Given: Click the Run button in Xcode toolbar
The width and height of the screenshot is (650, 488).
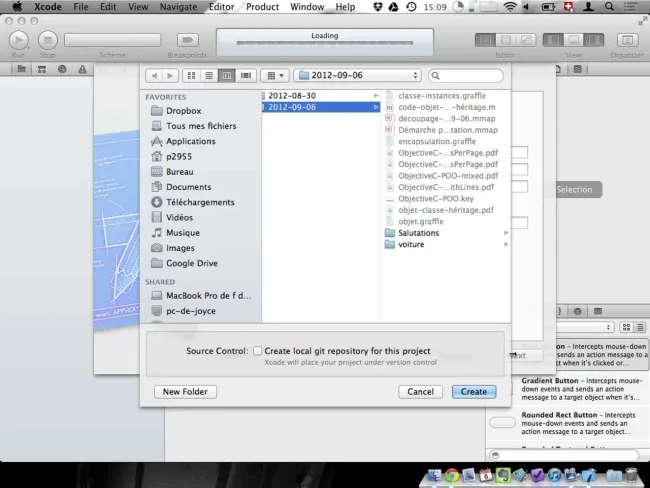Looking at the screenshot, I should (19, 40).
